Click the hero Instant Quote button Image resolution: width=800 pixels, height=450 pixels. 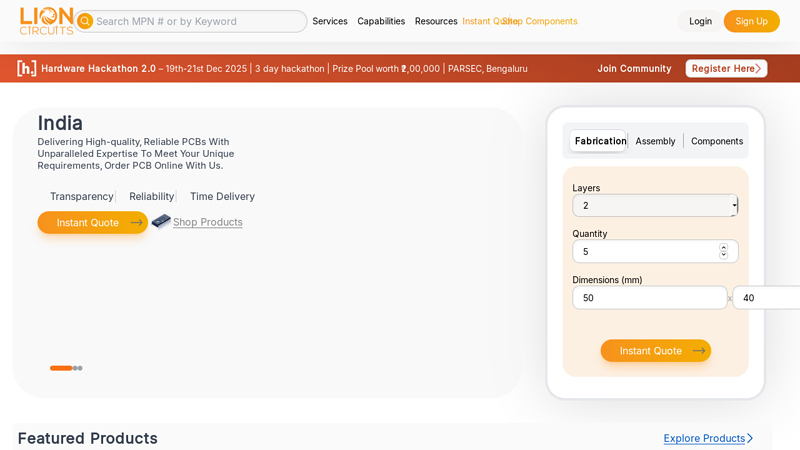92,222
